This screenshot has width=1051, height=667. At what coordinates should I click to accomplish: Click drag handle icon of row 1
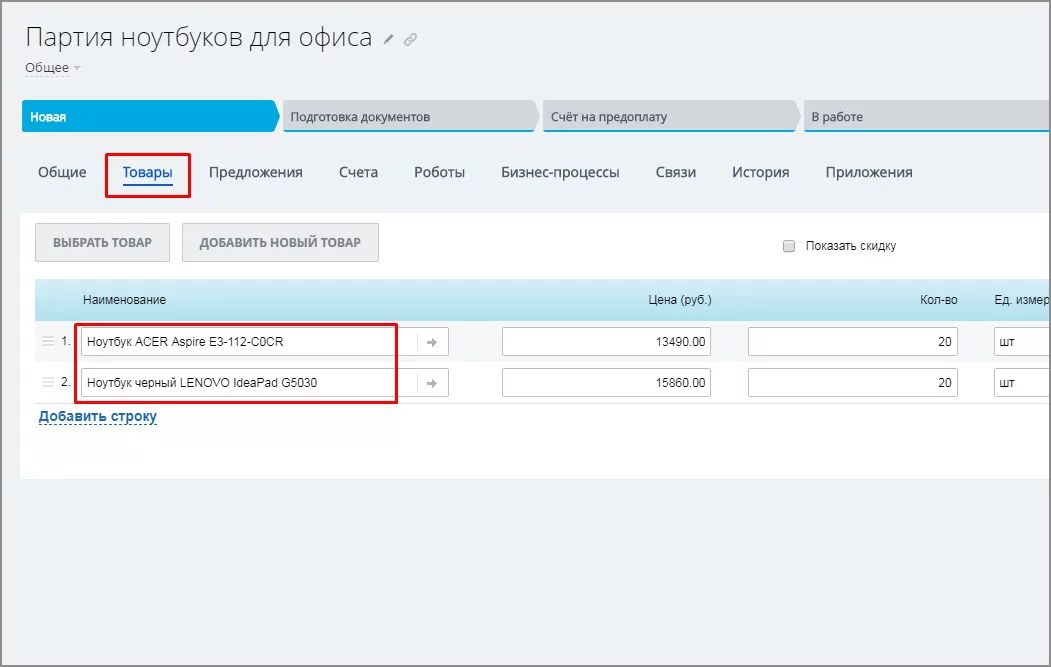pyautogui.click(x=48, y=341)
